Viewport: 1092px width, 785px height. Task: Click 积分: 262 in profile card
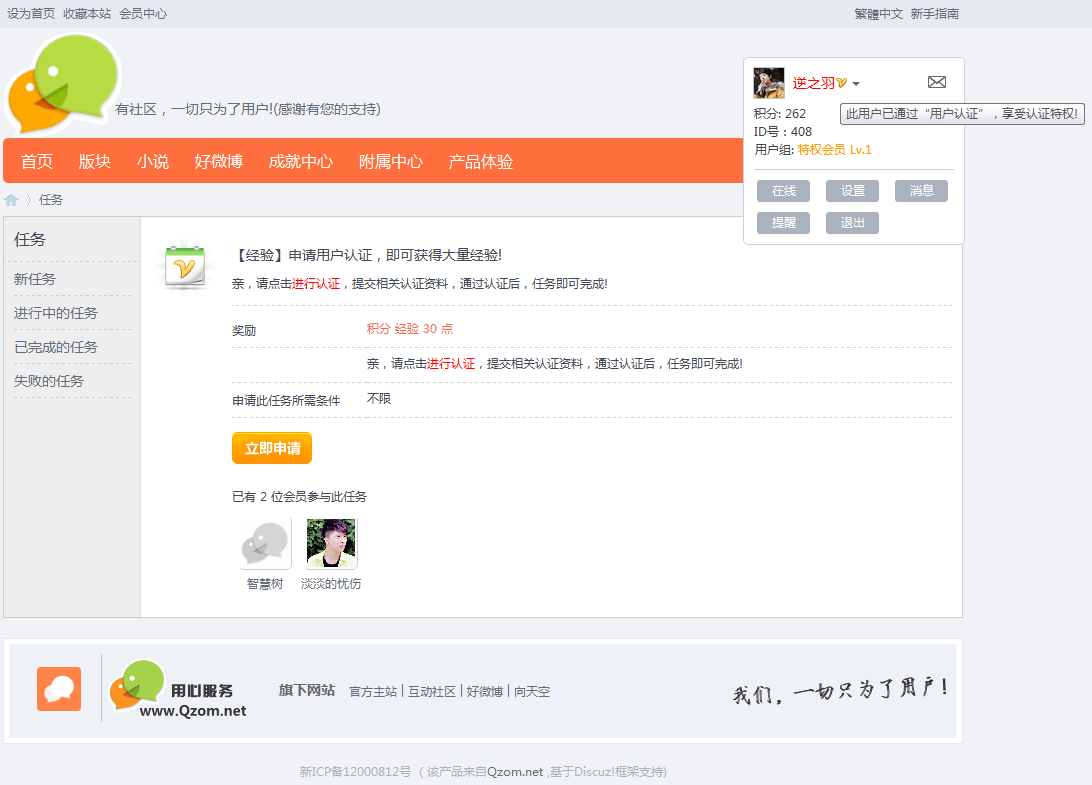click(x=780, y=114)
